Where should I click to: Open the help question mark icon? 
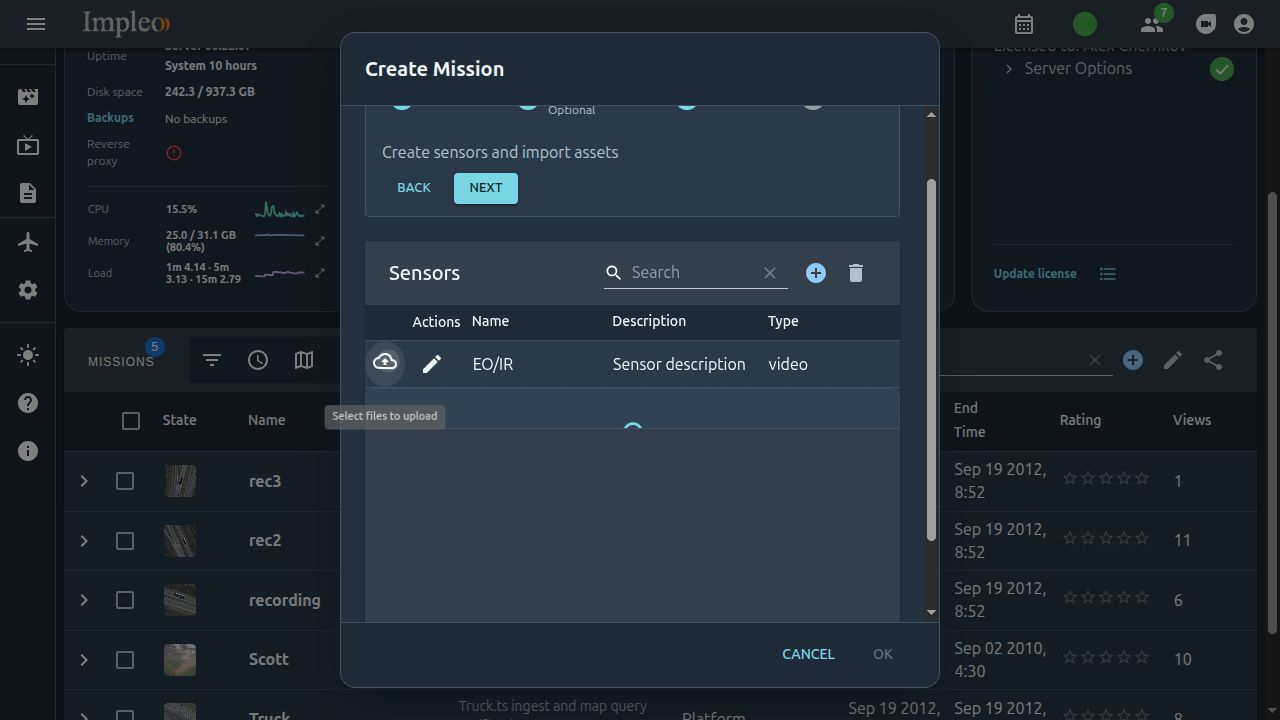coord(28,403)
